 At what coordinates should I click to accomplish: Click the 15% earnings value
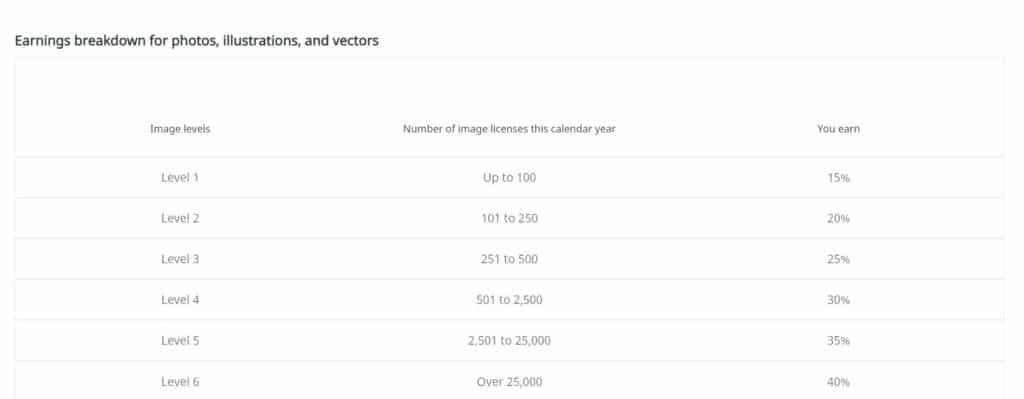pyautogui.click(x=838, y=178)
